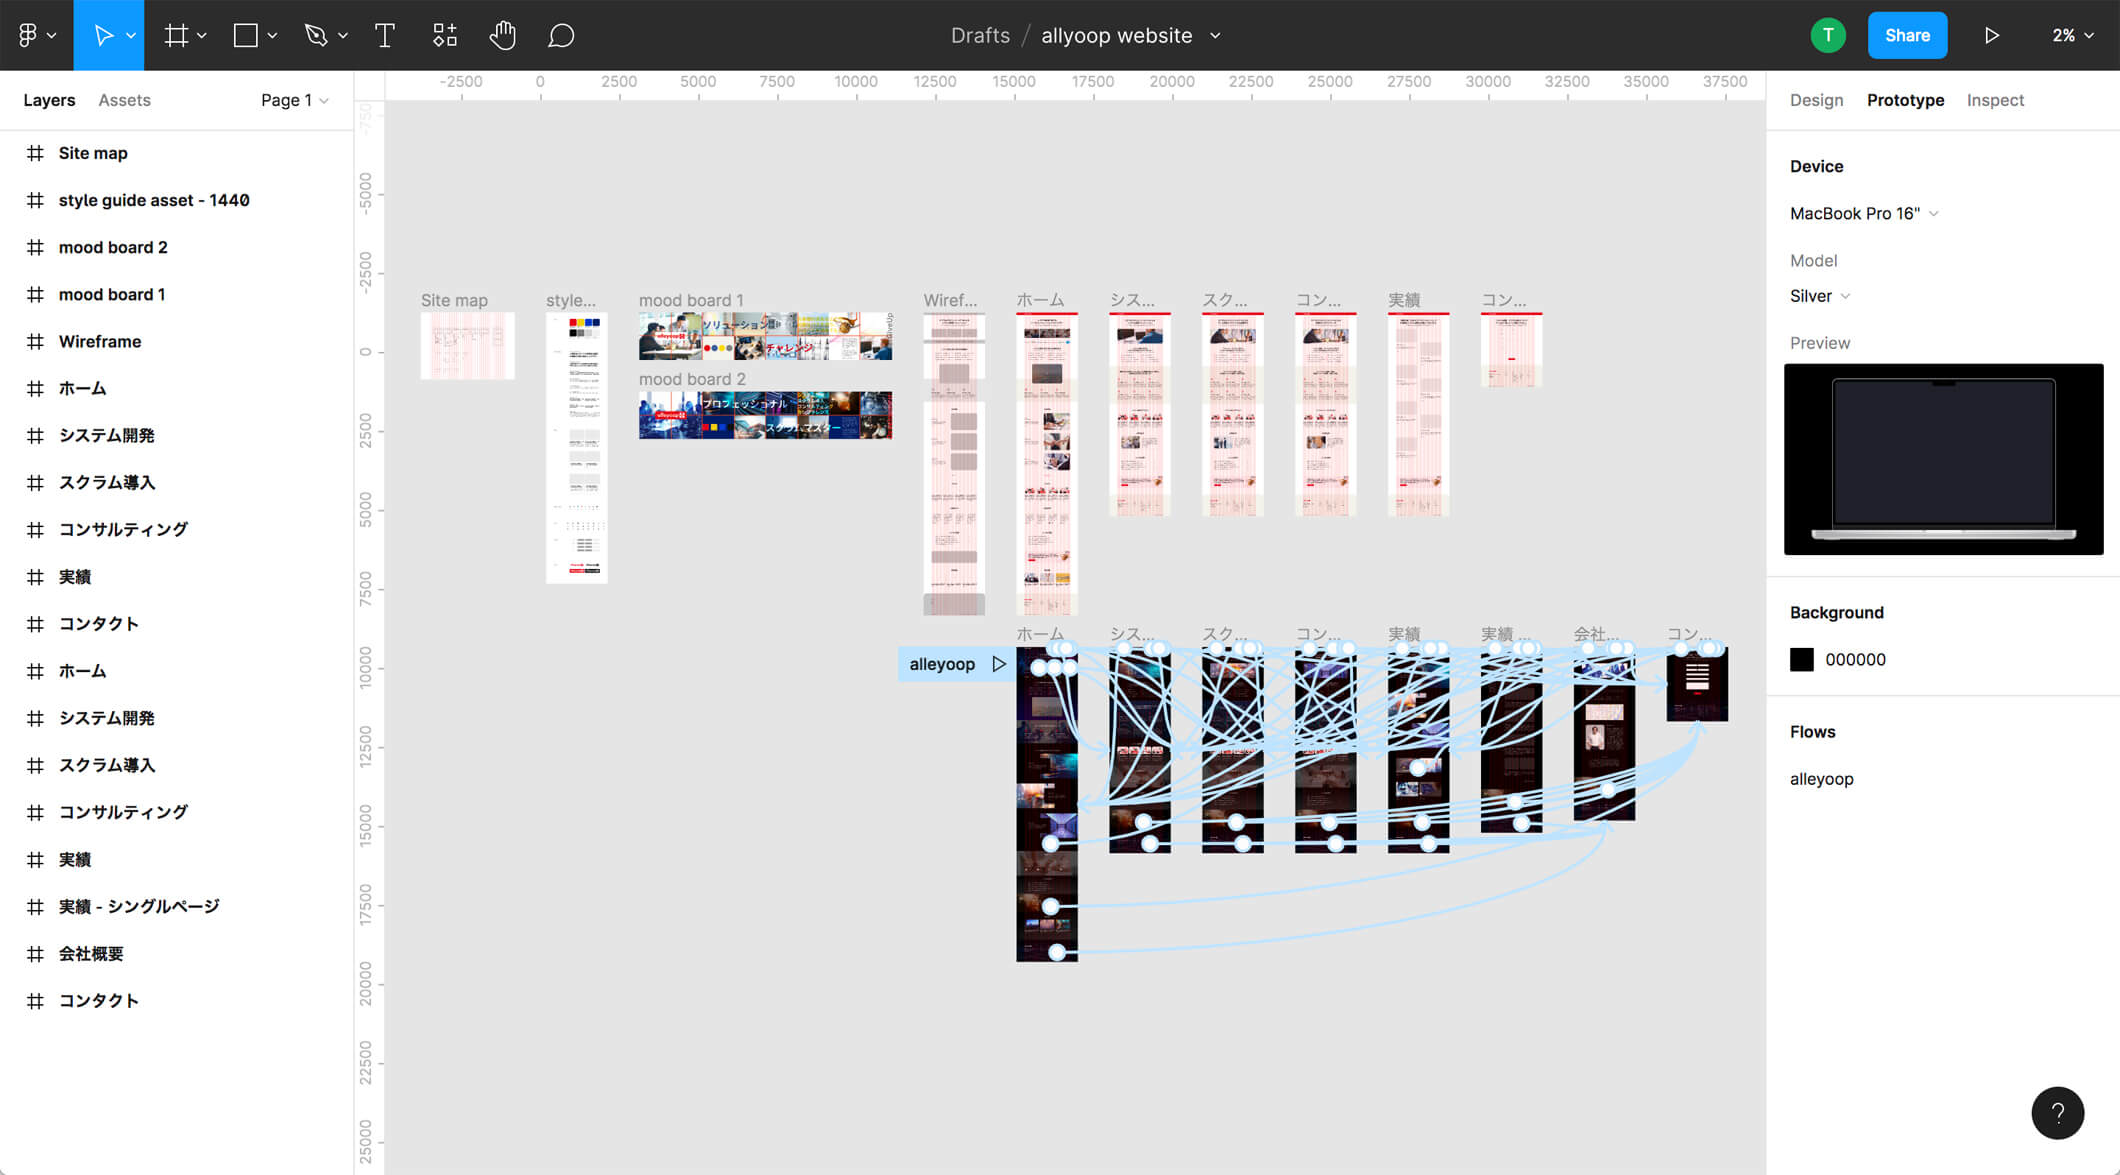
Task: Click frame icon beside mood board 2 layer
Action: [x=35, y=247]
